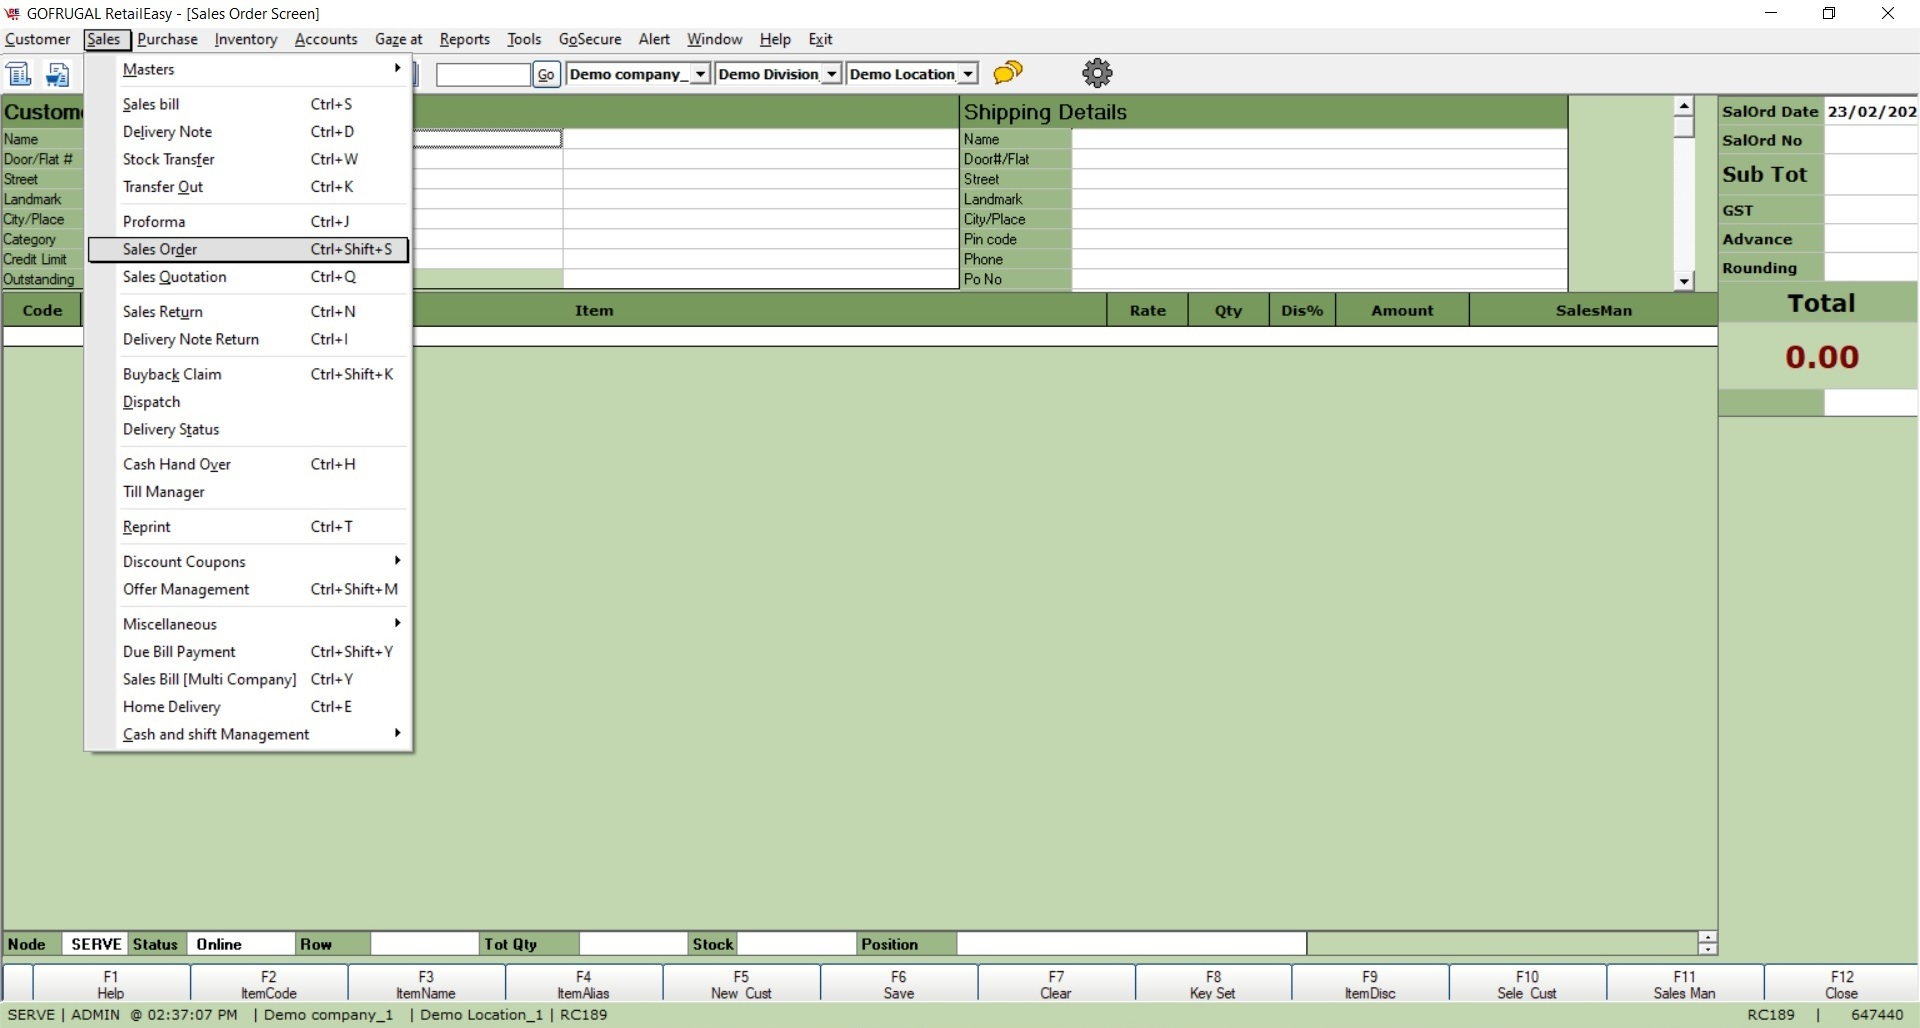
Task: Click the Po No field
Action: 1319,279
